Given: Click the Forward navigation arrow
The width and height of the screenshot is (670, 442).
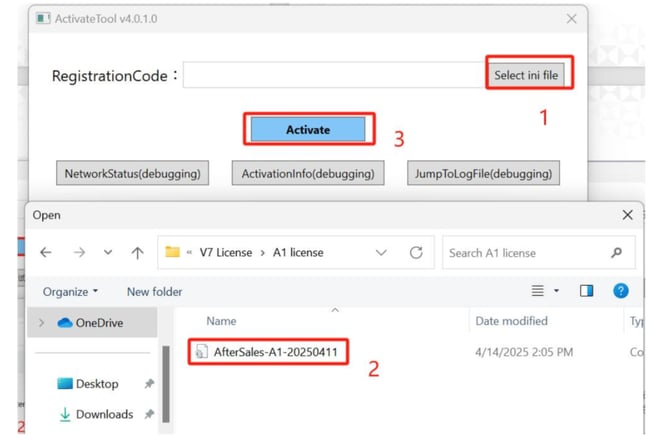Looking at the screenshot, I should tap(77, 253).
